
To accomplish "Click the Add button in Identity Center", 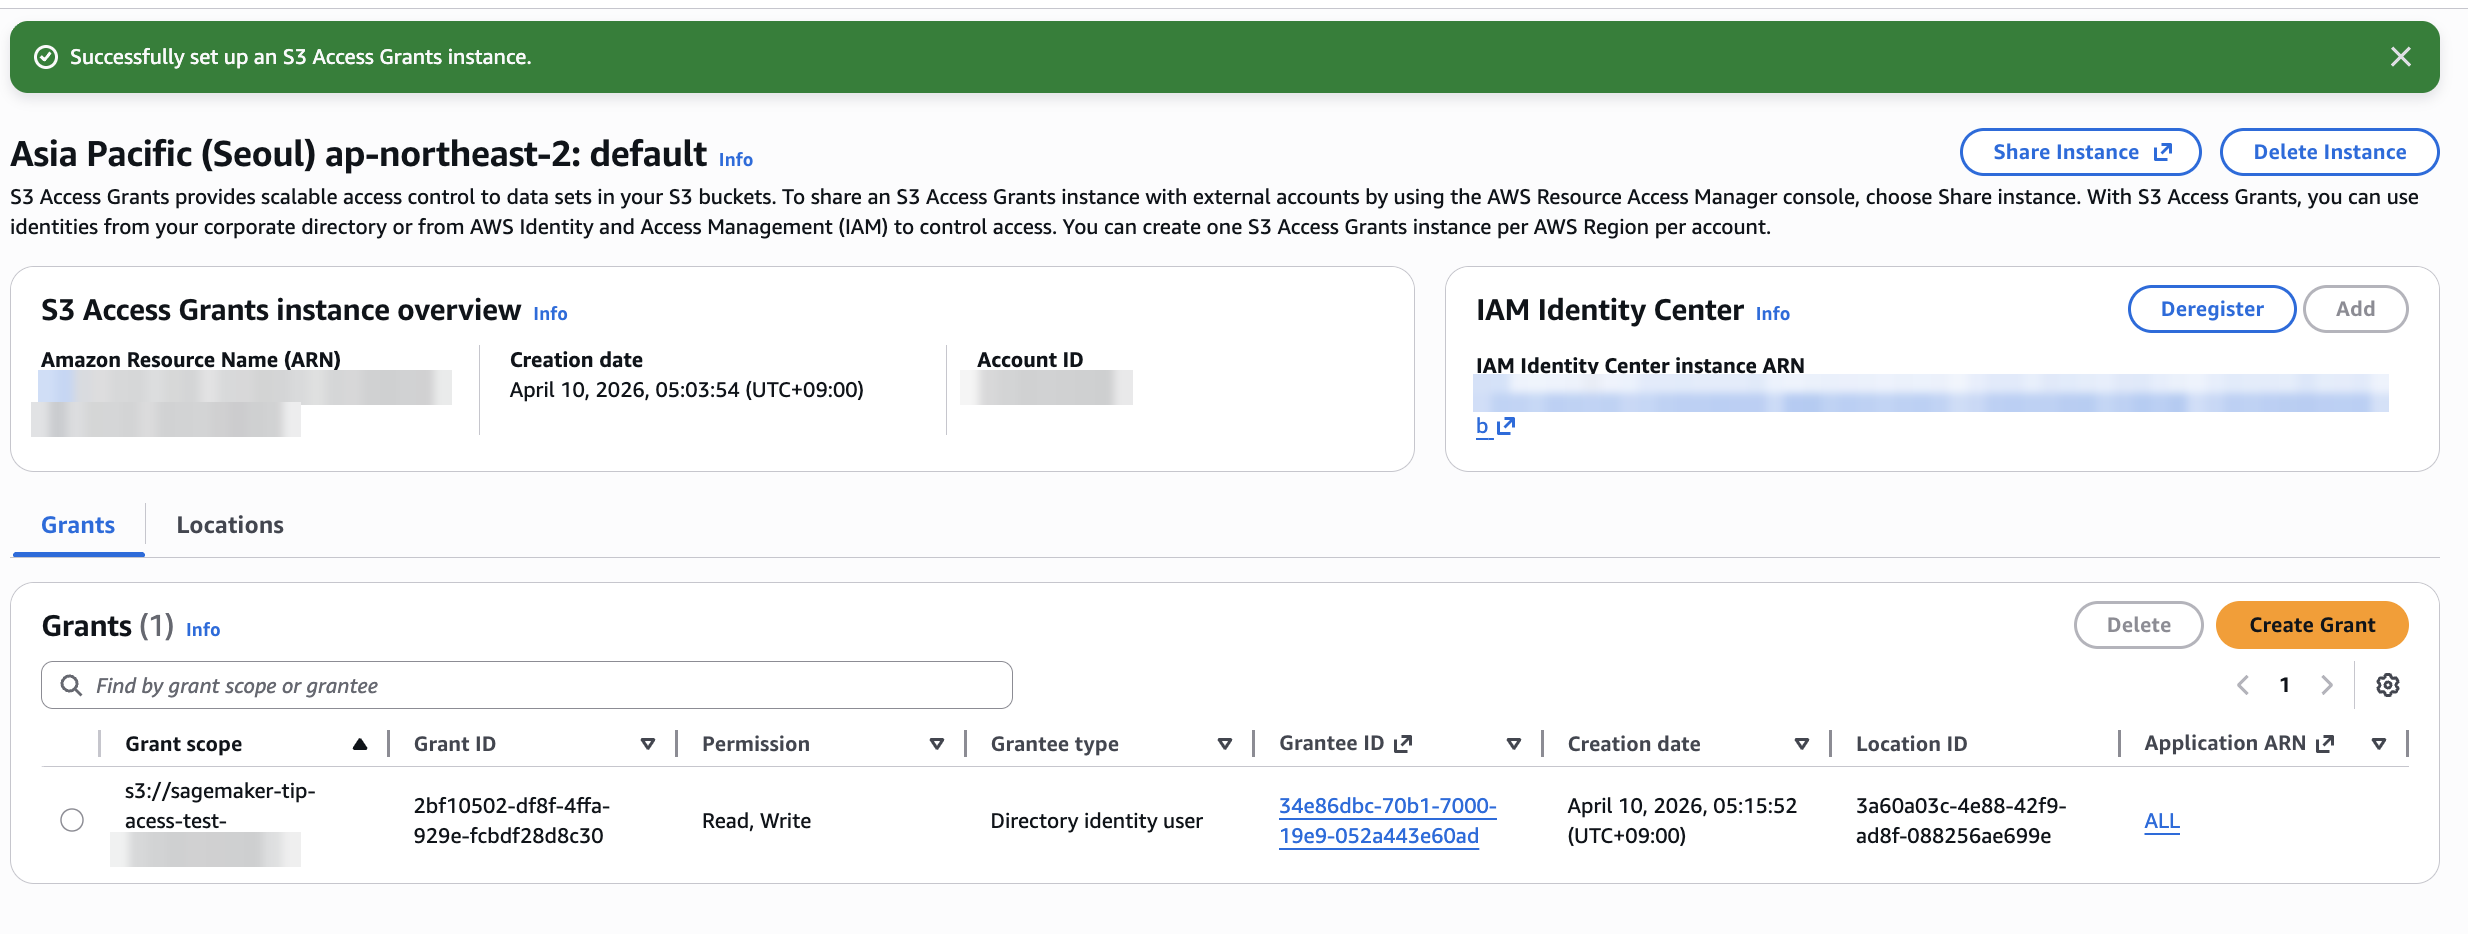I will coord(2355,309).
